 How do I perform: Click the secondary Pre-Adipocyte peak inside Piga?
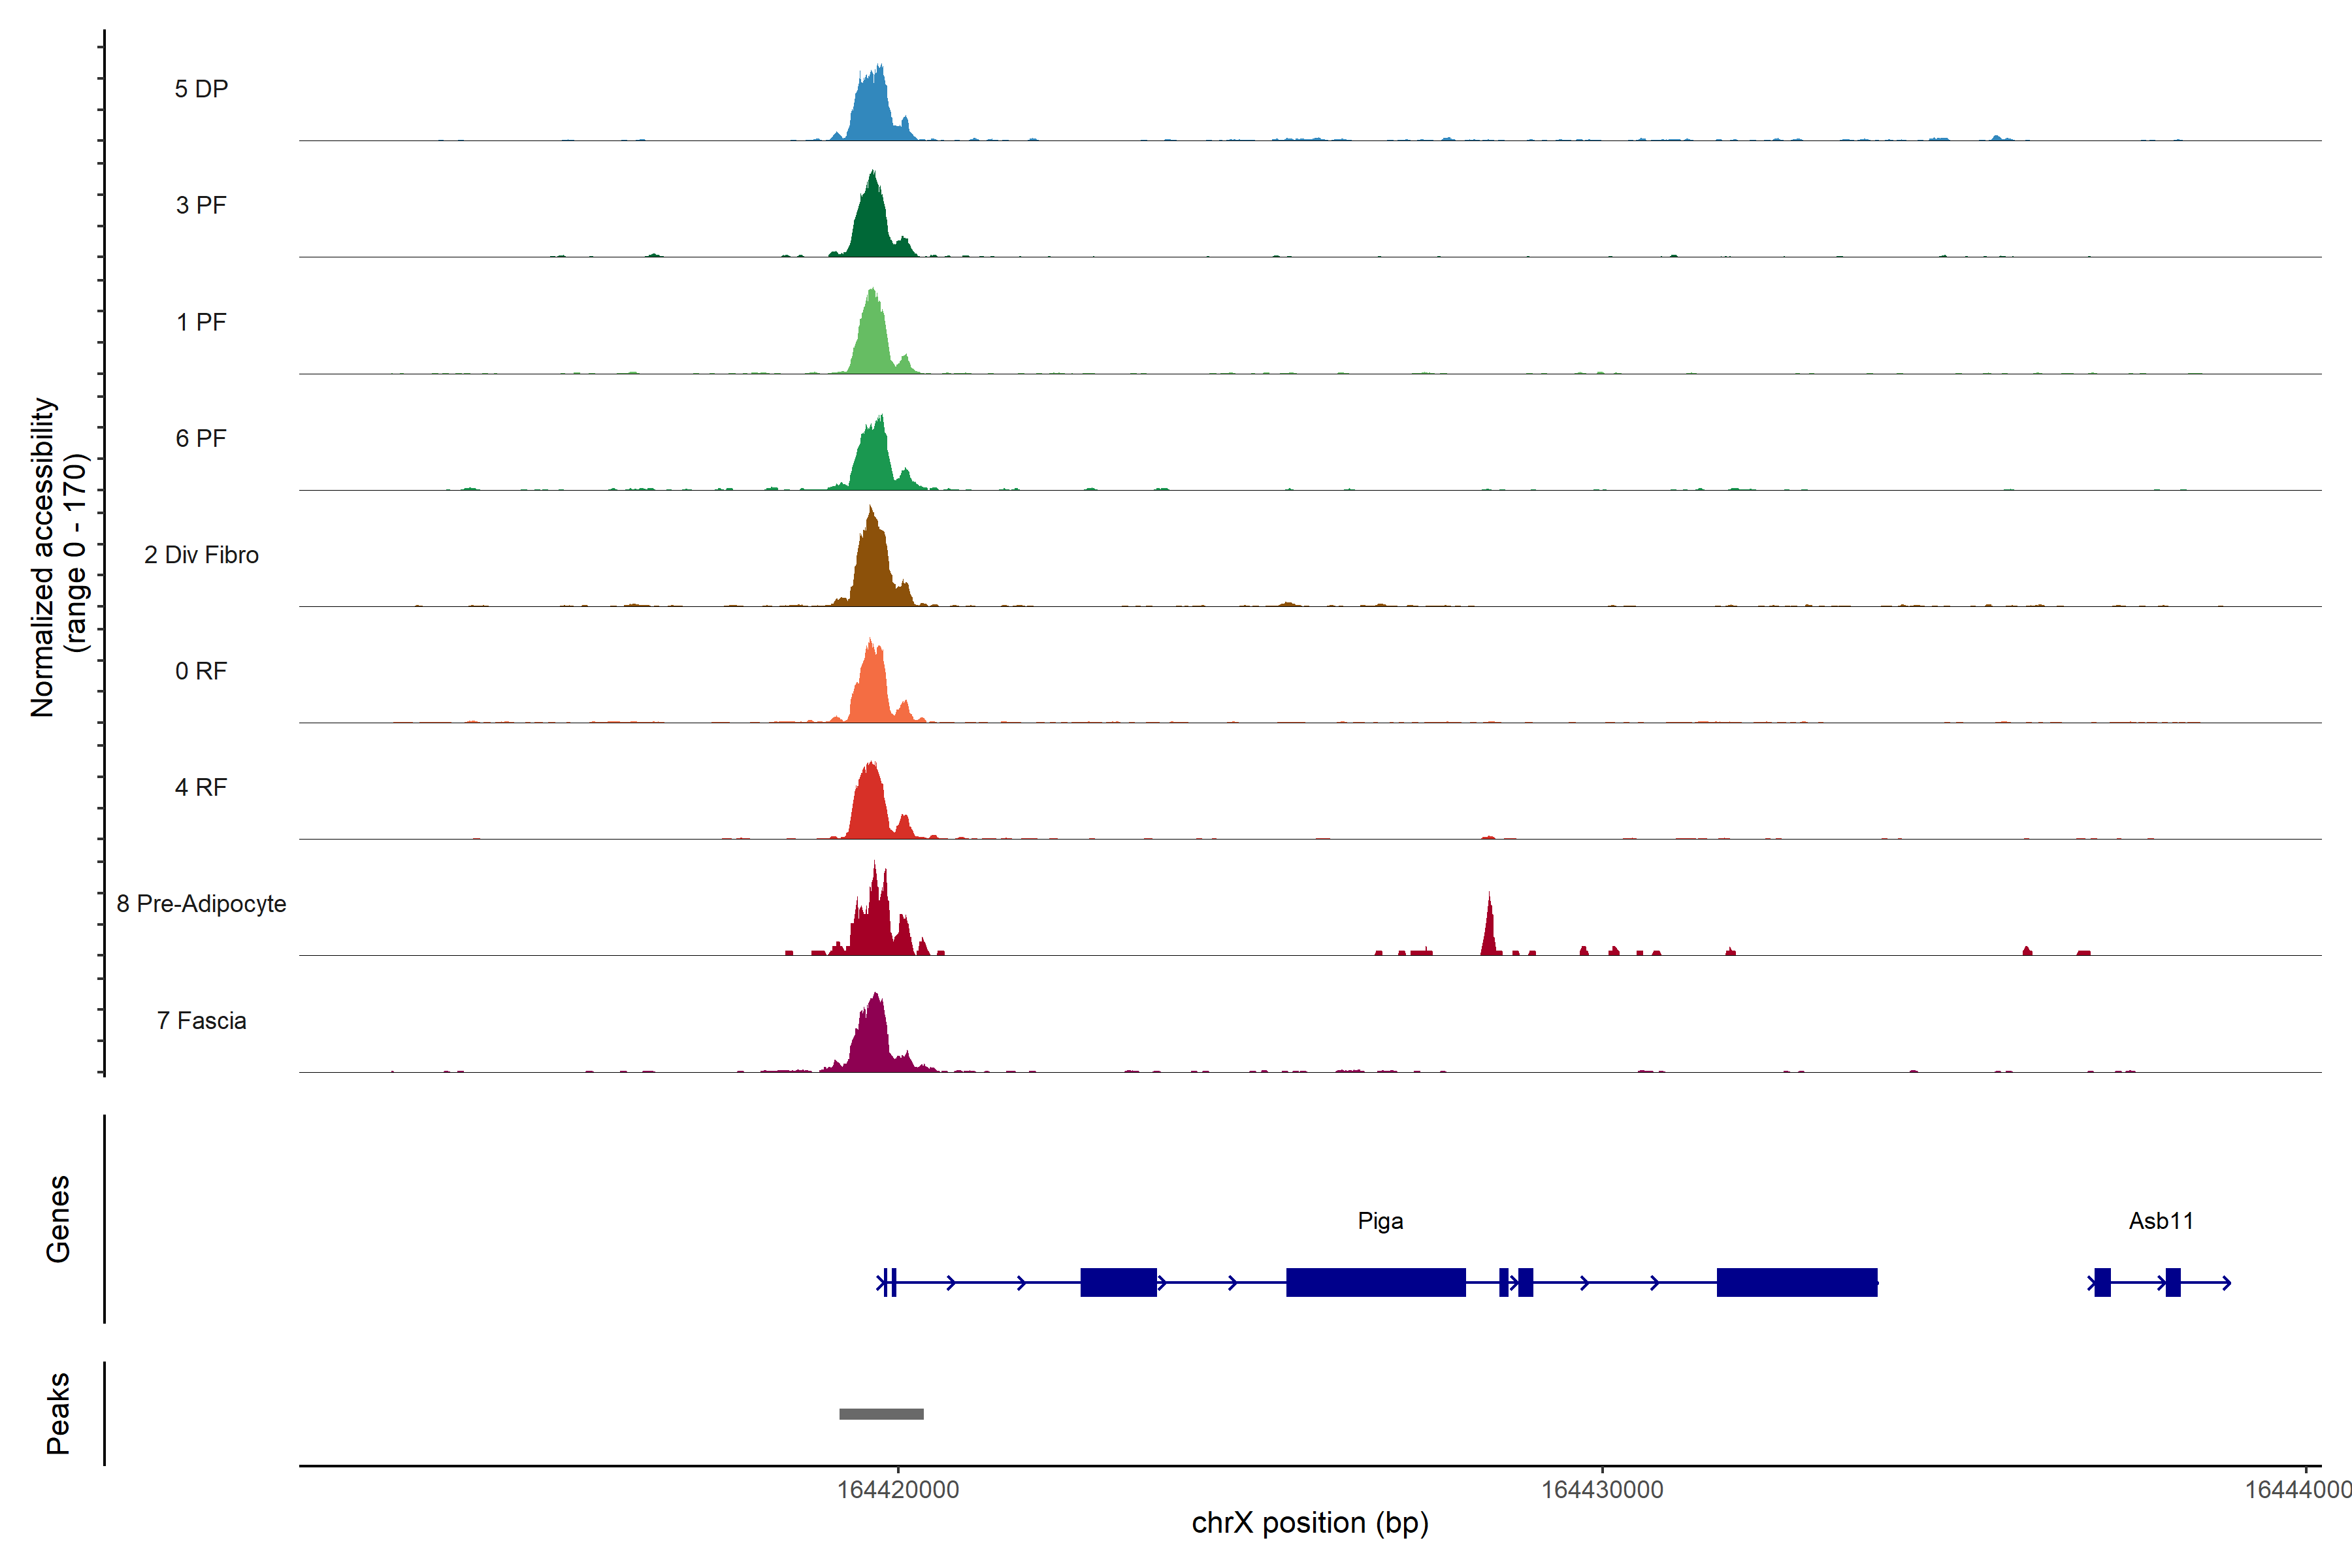pos(1489,935)
